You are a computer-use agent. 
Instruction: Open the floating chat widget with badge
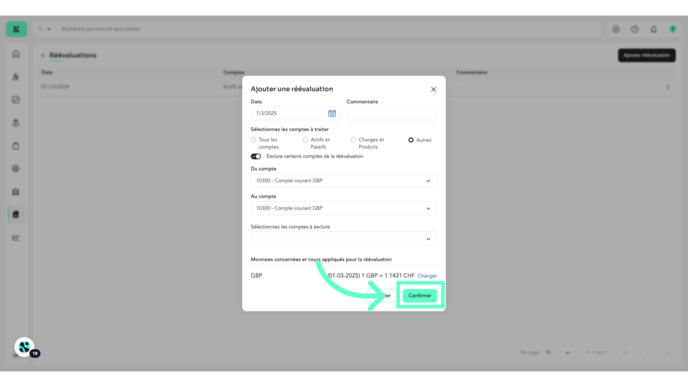point(25,347)
